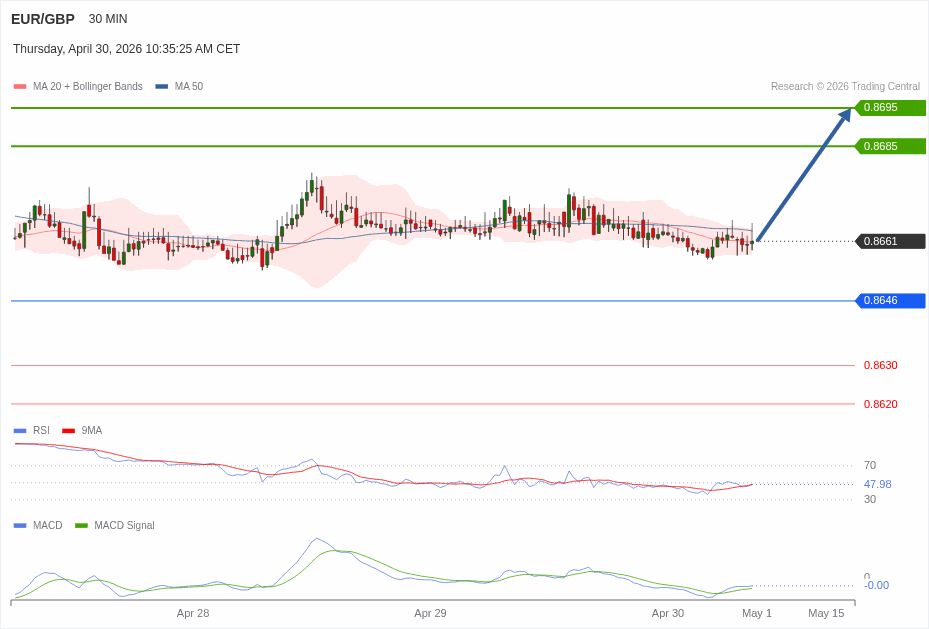Select May 15 on the time axis
Viewport: 929px width, 629px height.
pyautogui.click(x=826, y=613)
